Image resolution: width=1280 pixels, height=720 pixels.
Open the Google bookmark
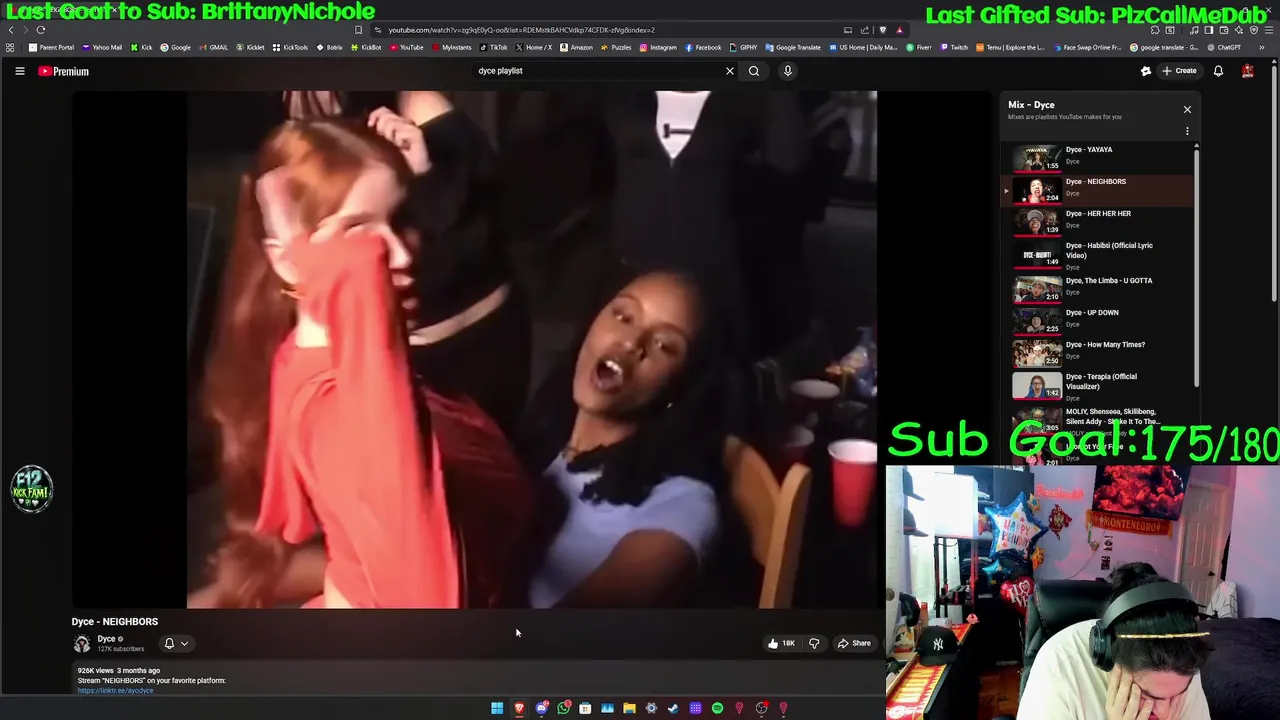point(176,47)
